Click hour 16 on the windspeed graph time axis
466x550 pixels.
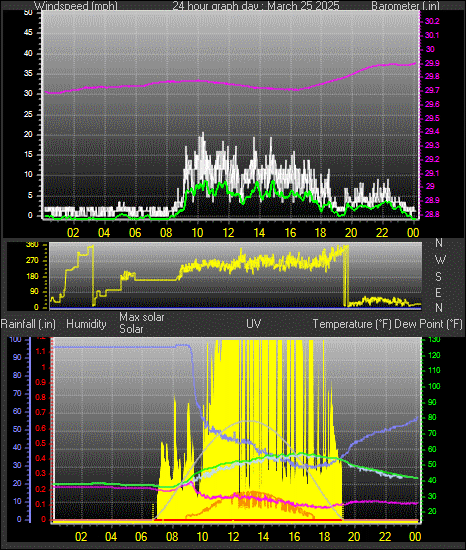pos(290,233)
